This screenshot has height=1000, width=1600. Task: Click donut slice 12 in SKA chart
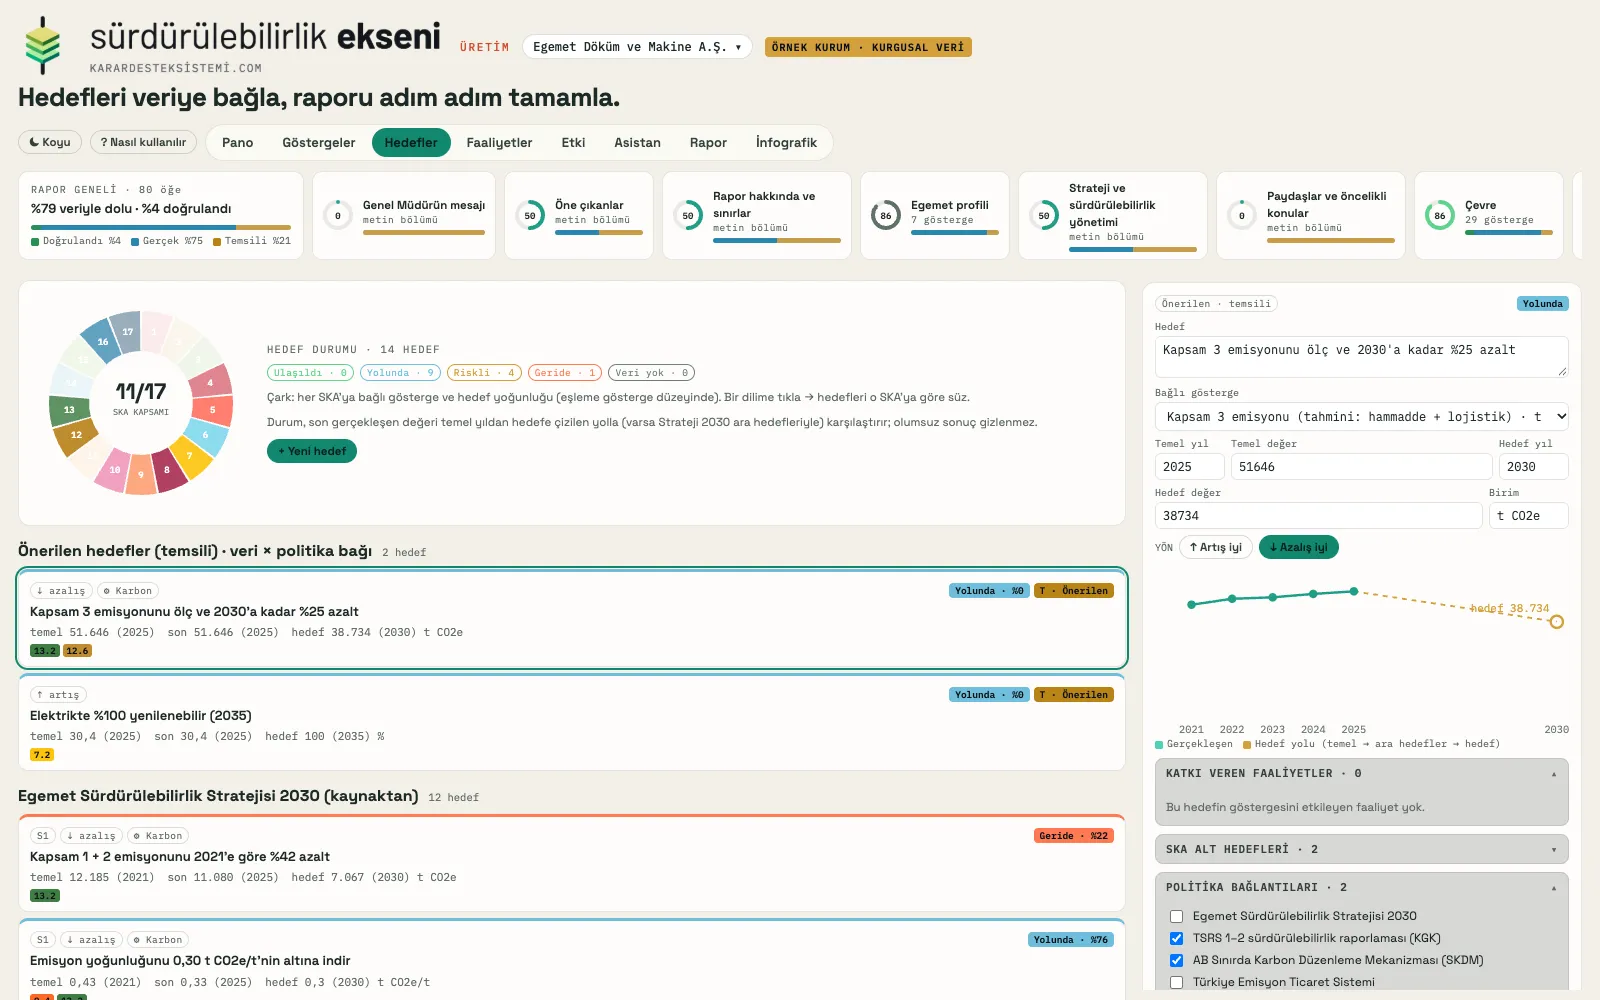pyautogui.click(x=77, y=434)
